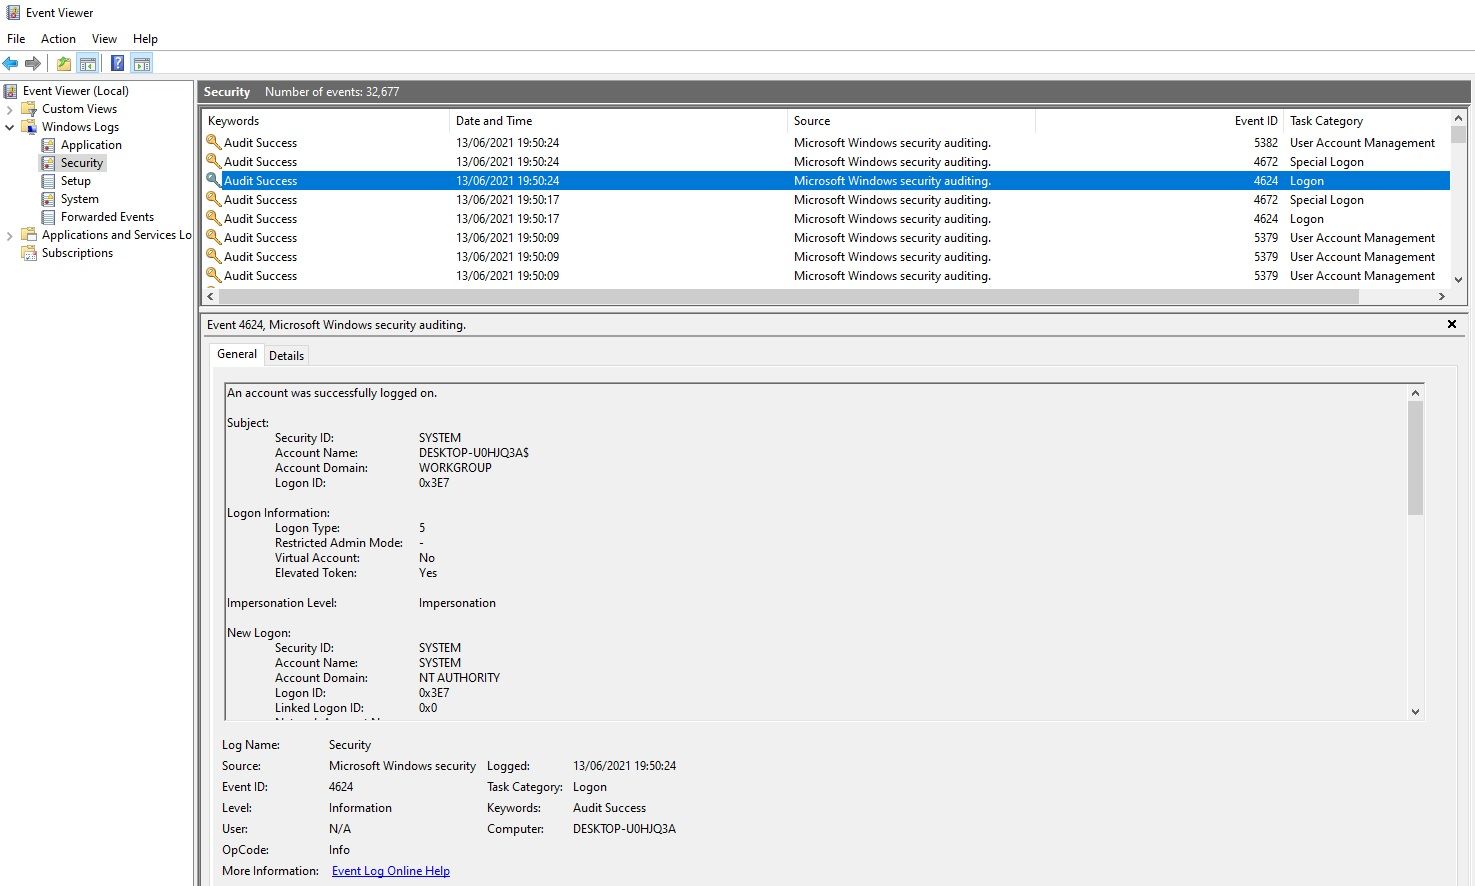Expand Applications and Services Logs node

tap(10, 235)
